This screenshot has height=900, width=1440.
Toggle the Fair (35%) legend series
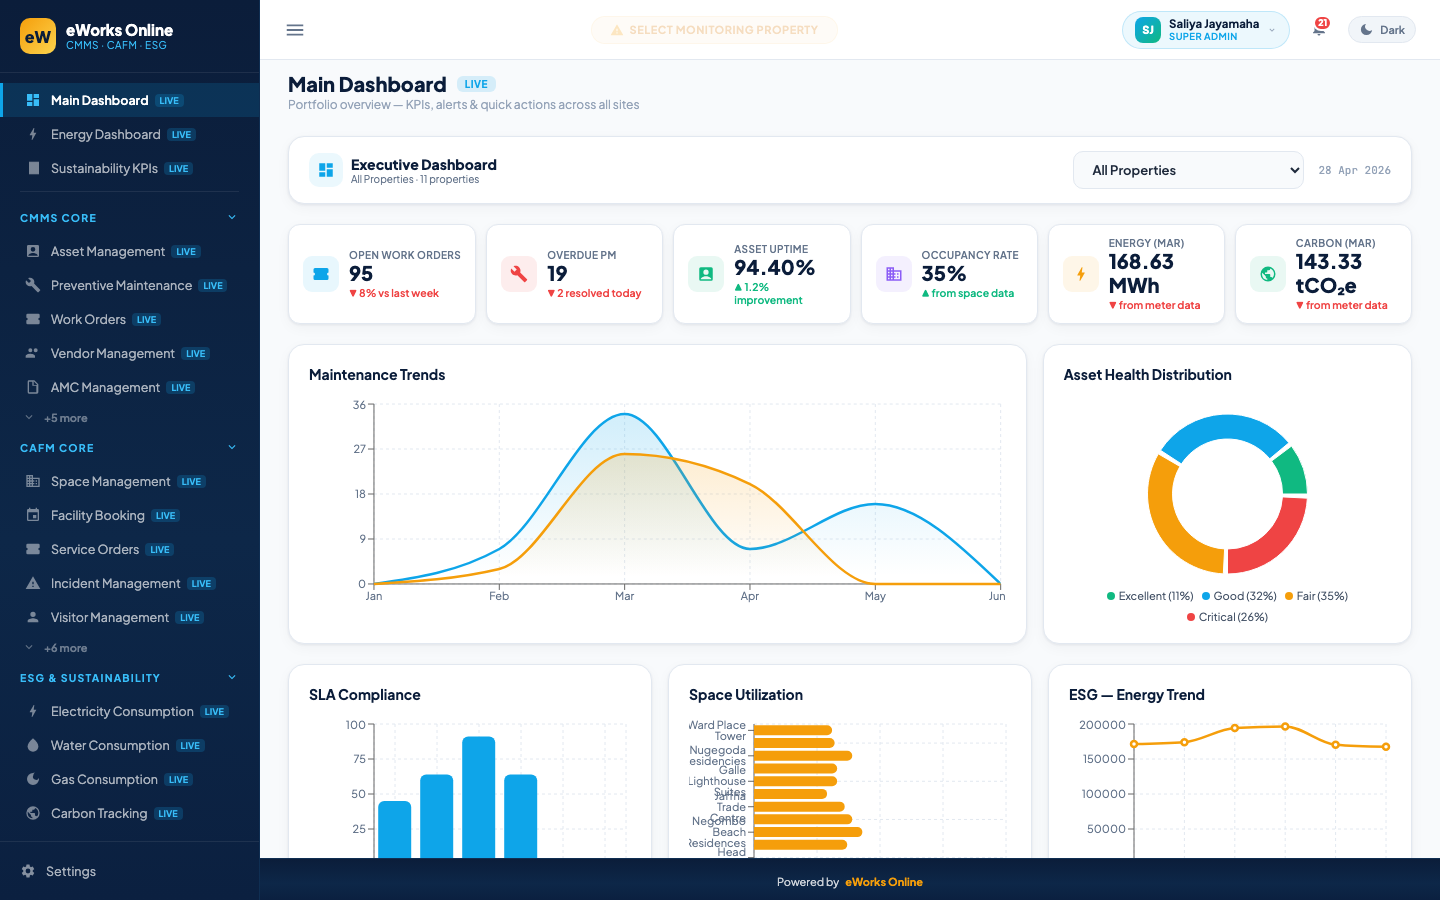point(1316,596)
